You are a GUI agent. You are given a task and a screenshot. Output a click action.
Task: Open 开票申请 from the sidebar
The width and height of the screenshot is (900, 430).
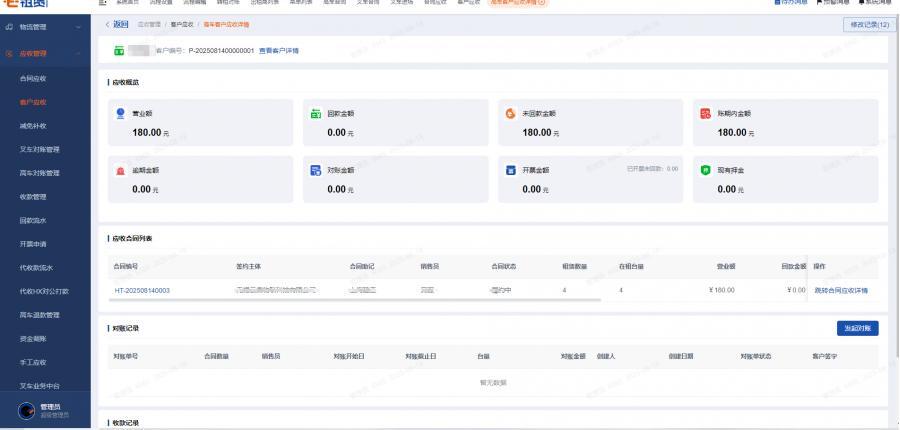(x=34, y=243)
